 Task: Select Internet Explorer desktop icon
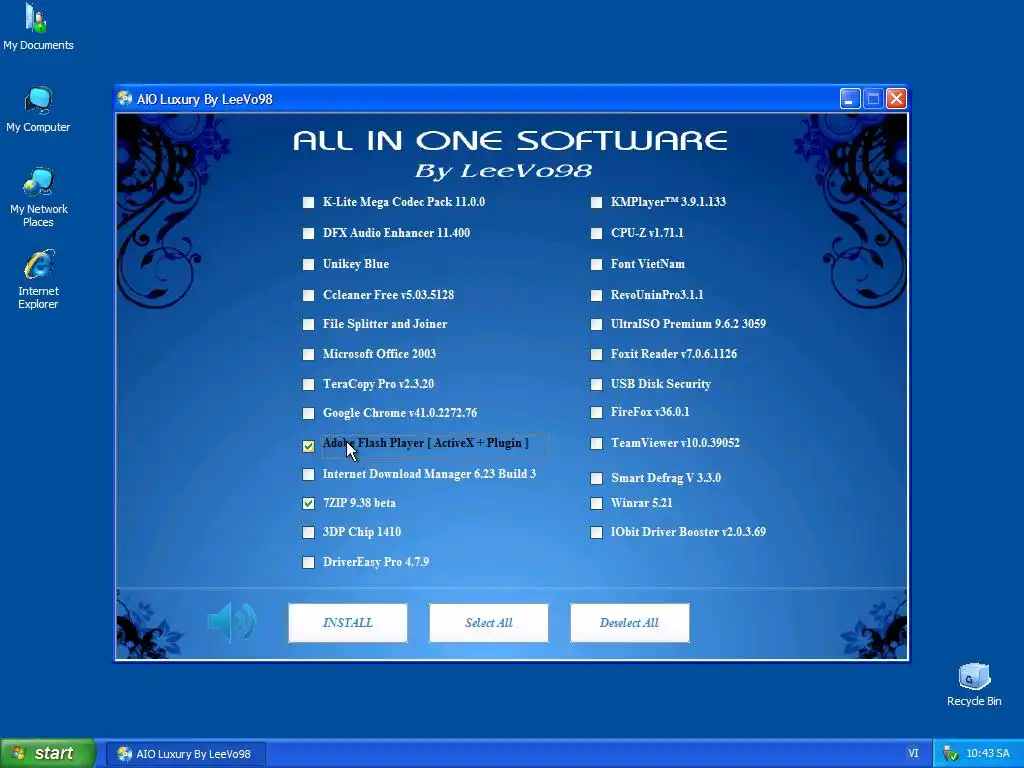coord(38,280)
